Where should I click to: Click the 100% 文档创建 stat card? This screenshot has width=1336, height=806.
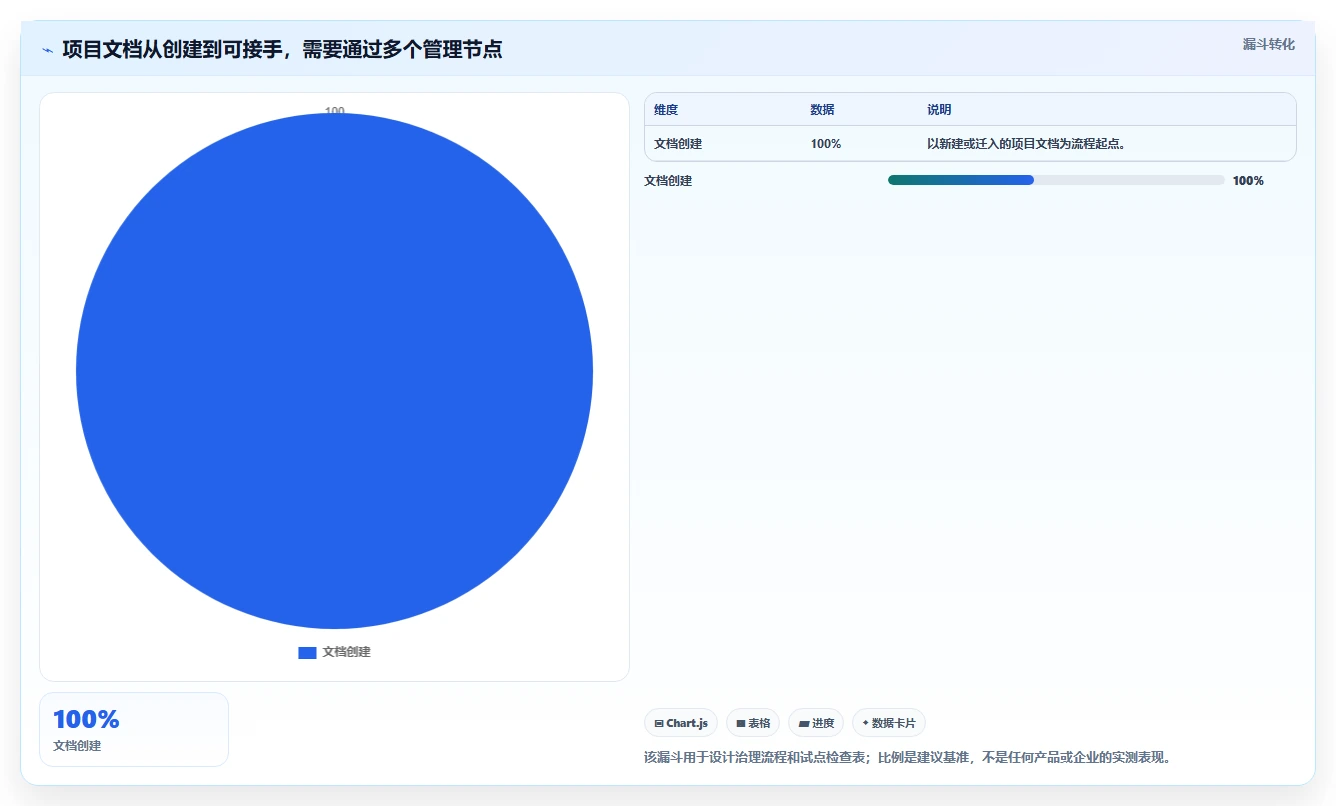click(x=134, y=729)
